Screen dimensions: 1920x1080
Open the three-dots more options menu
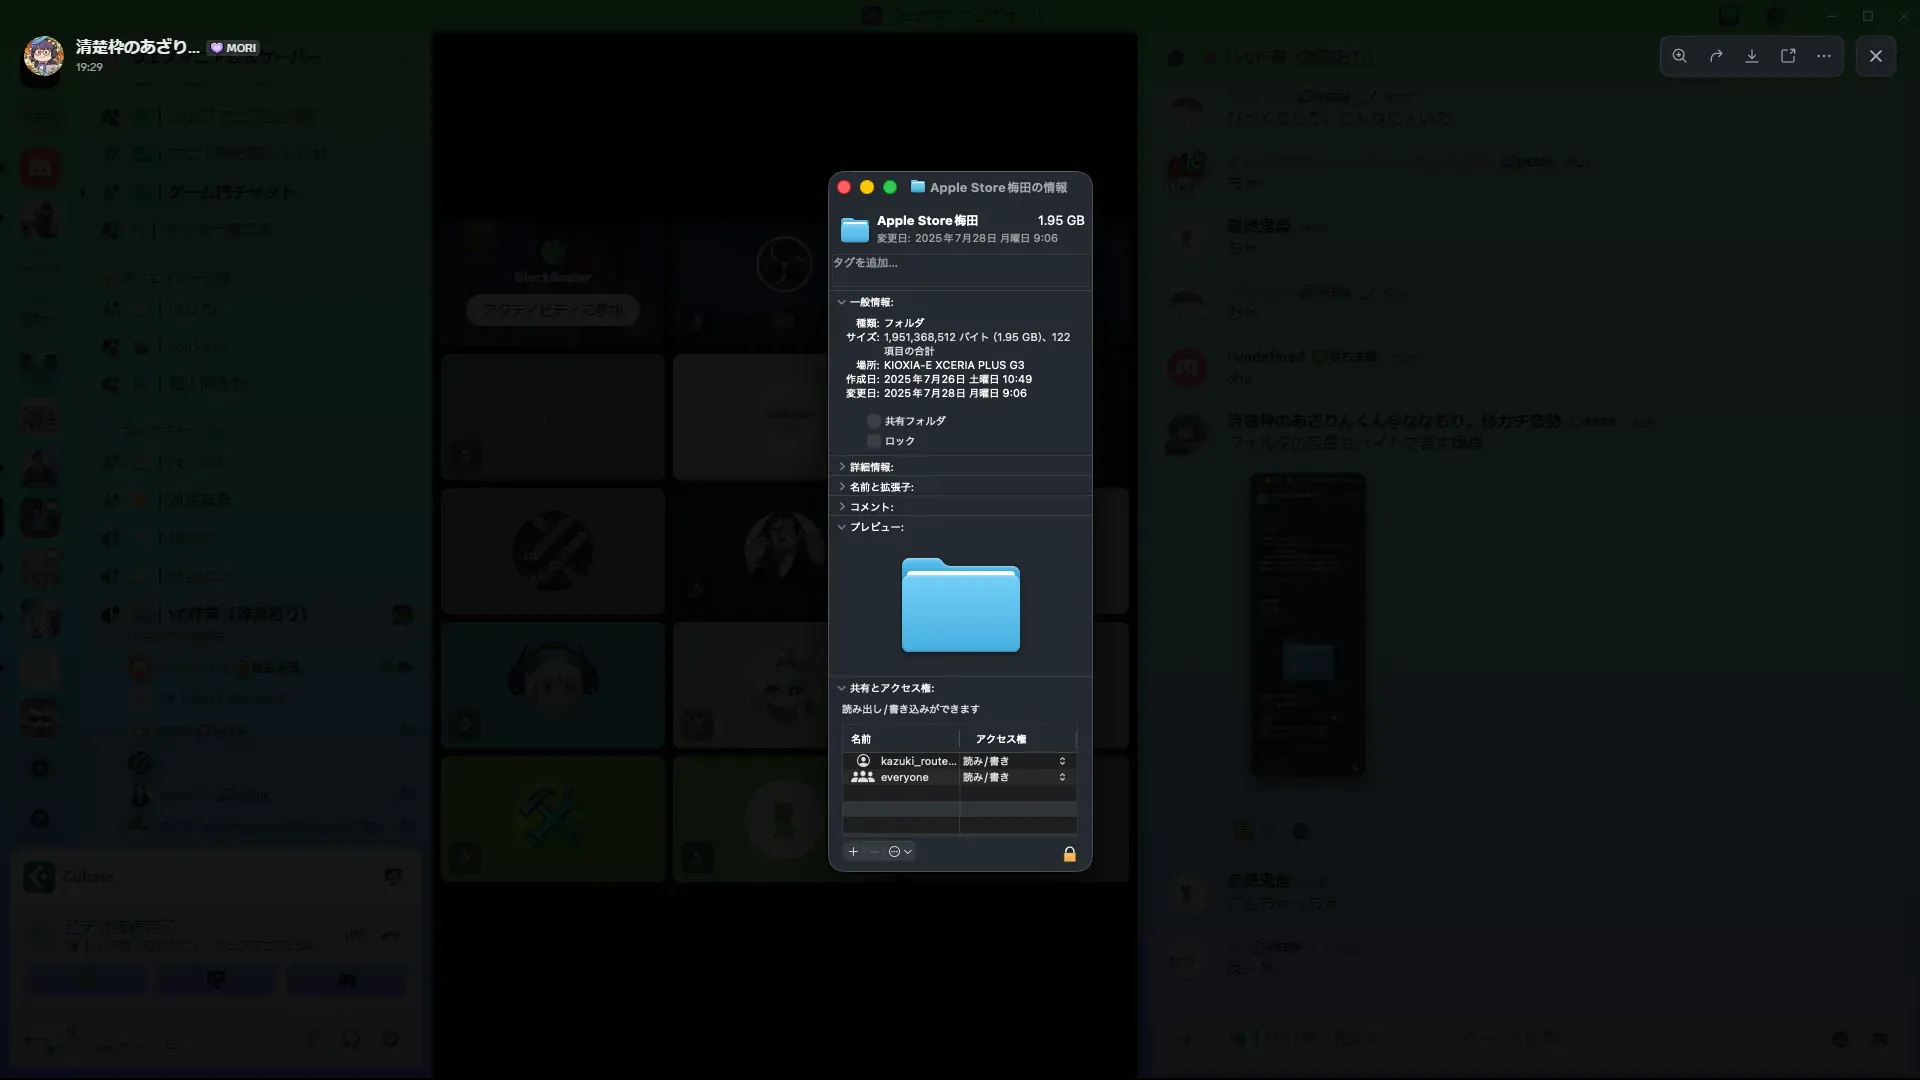coord(1824,56)
